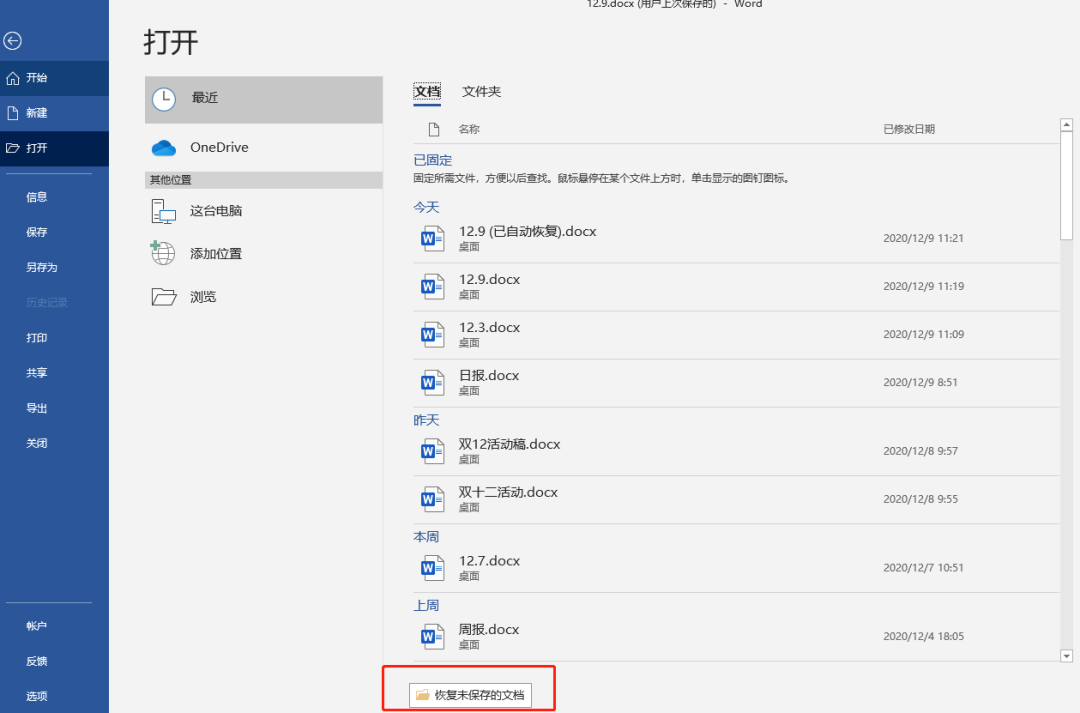The width and height of the screenshot is (1080, 713).
Task: Open 日报.docx from the recent list
Action: point(736,383)
